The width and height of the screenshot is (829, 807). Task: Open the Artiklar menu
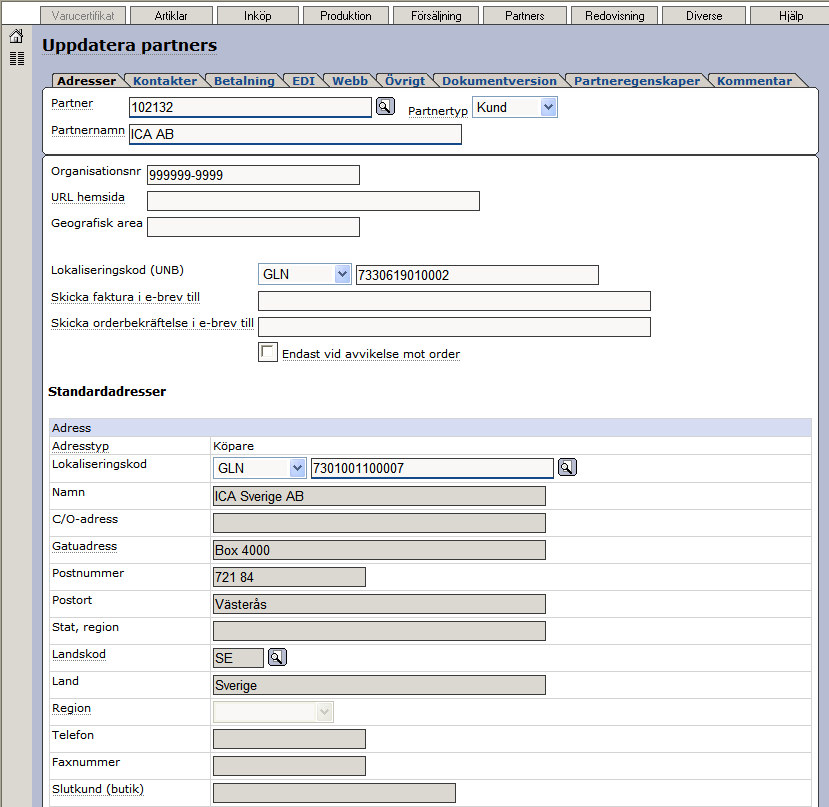coord(171,16)
